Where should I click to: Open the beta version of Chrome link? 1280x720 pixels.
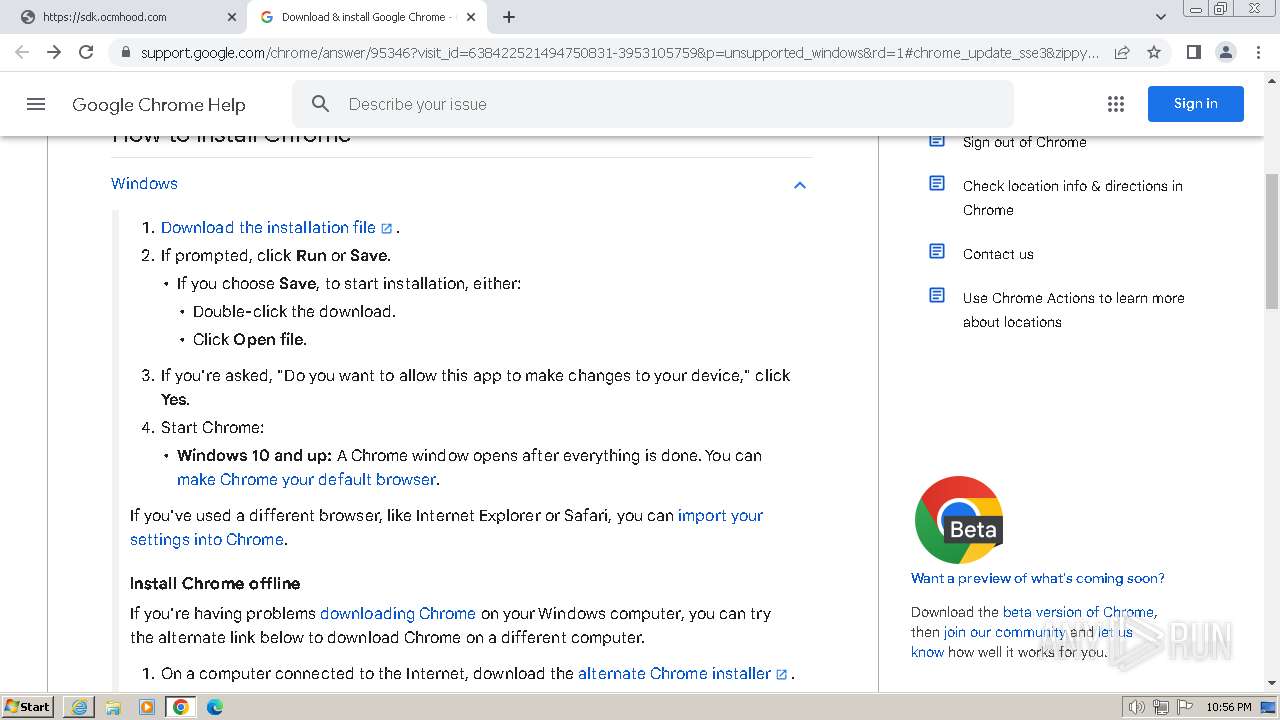1078,612
